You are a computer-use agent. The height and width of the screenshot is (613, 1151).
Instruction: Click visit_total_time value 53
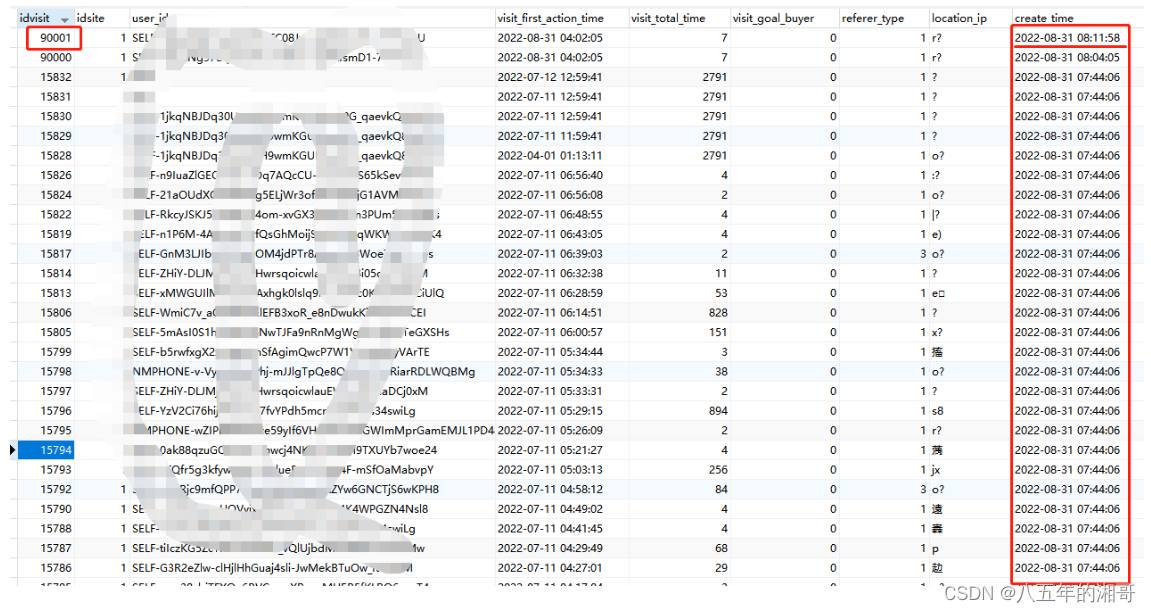coord(721,293)
